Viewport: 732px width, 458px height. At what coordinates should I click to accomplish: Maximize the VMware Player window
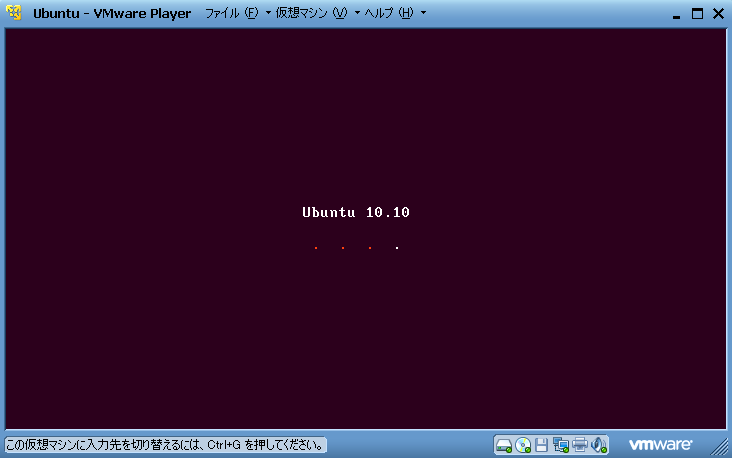pos(697,14)
